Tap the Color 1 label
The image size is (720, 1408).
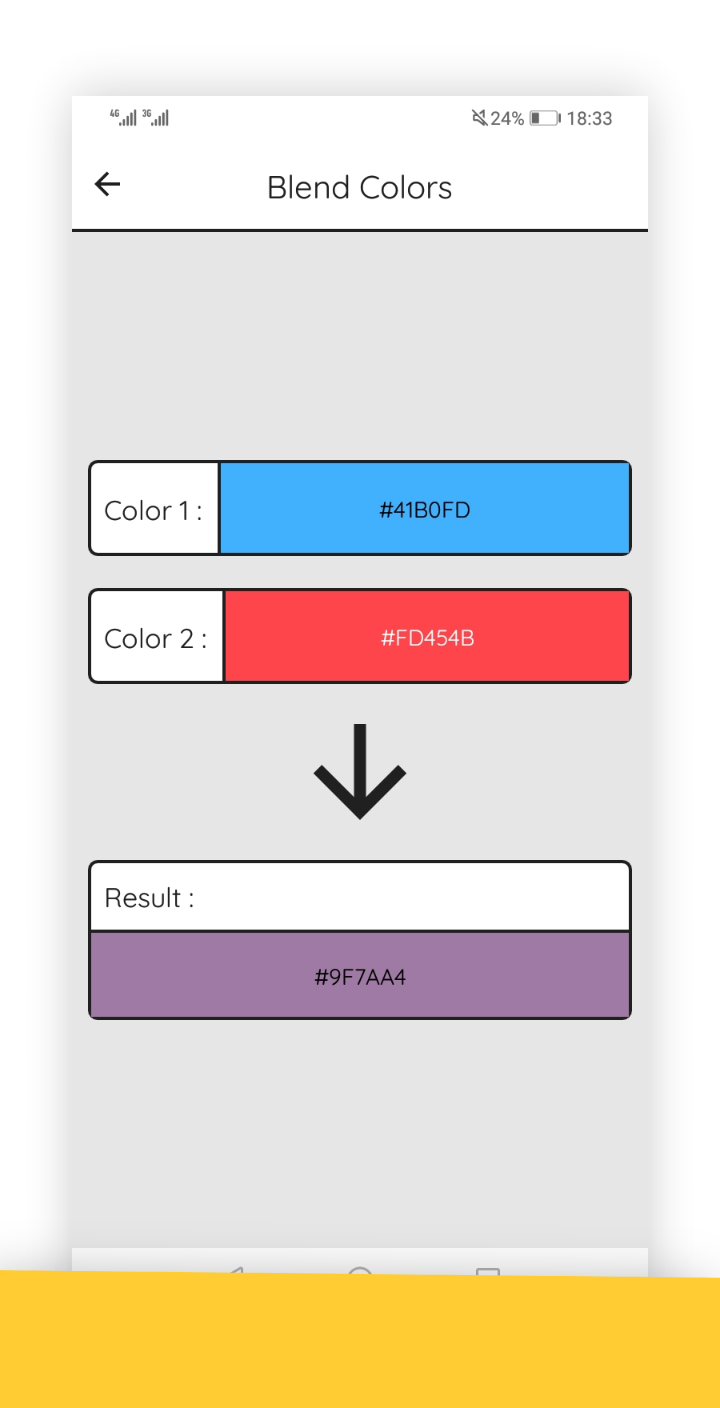154,510
